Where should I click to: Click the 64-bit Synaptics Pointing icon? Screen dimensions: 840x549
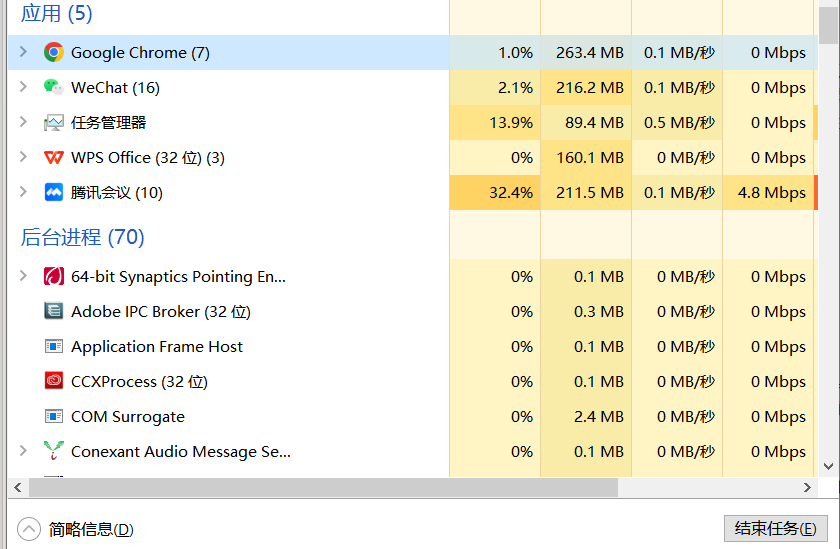tap(54, 277)
